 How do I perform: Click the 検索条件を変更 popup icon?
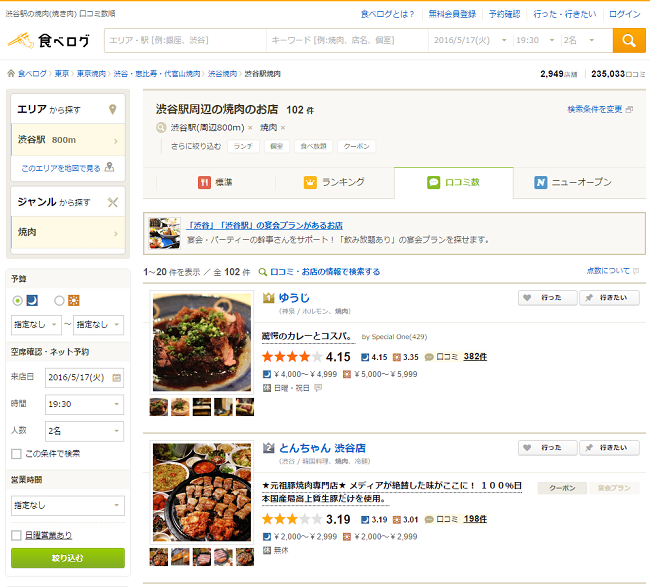point(629,109)
